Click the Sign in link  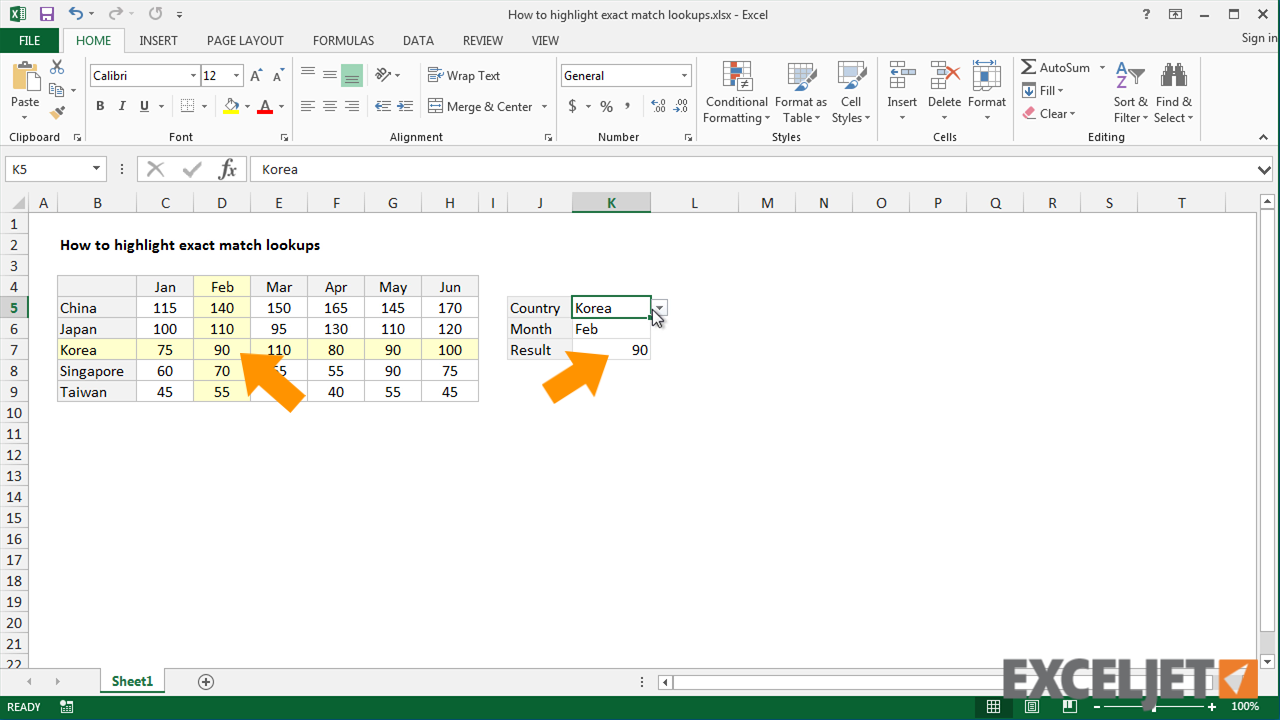click(x=1257, y=37)
